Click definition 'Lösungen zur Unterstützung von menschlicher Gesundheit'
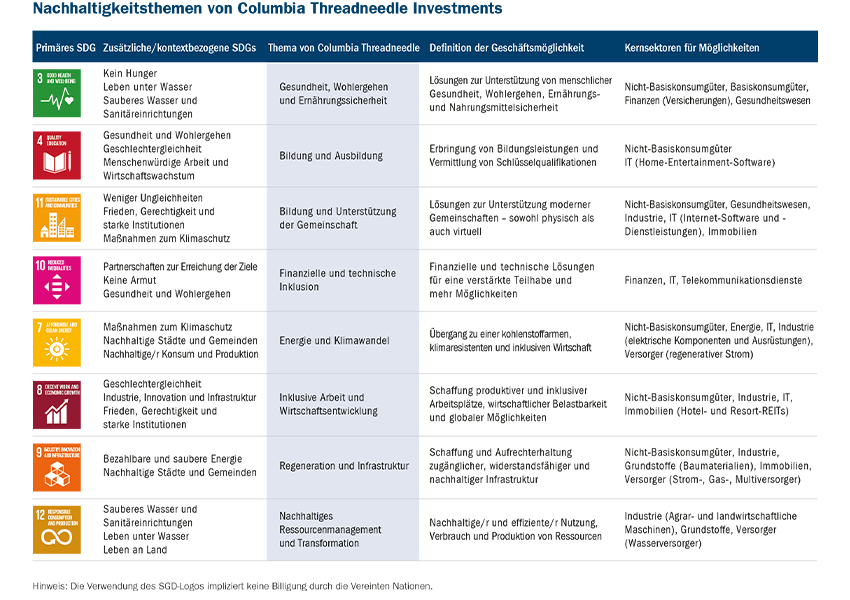850x600 pixels. point(520,94)
